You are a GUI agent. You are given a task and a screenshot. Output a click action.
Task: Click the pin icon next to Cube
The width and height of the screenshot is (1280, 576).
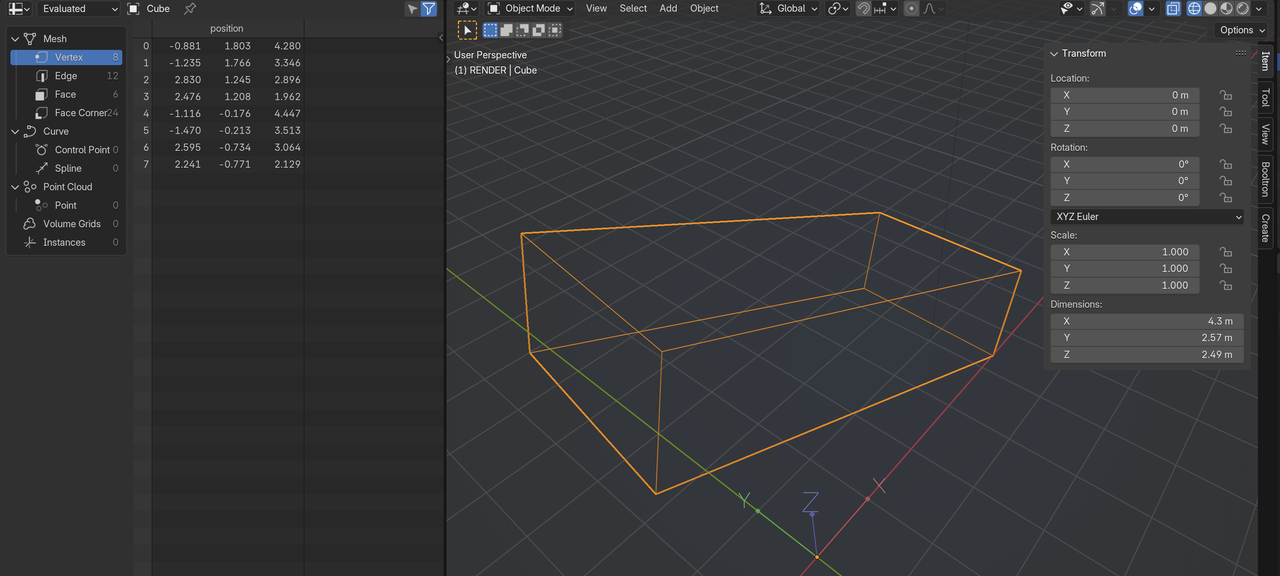tap(190, 8)
